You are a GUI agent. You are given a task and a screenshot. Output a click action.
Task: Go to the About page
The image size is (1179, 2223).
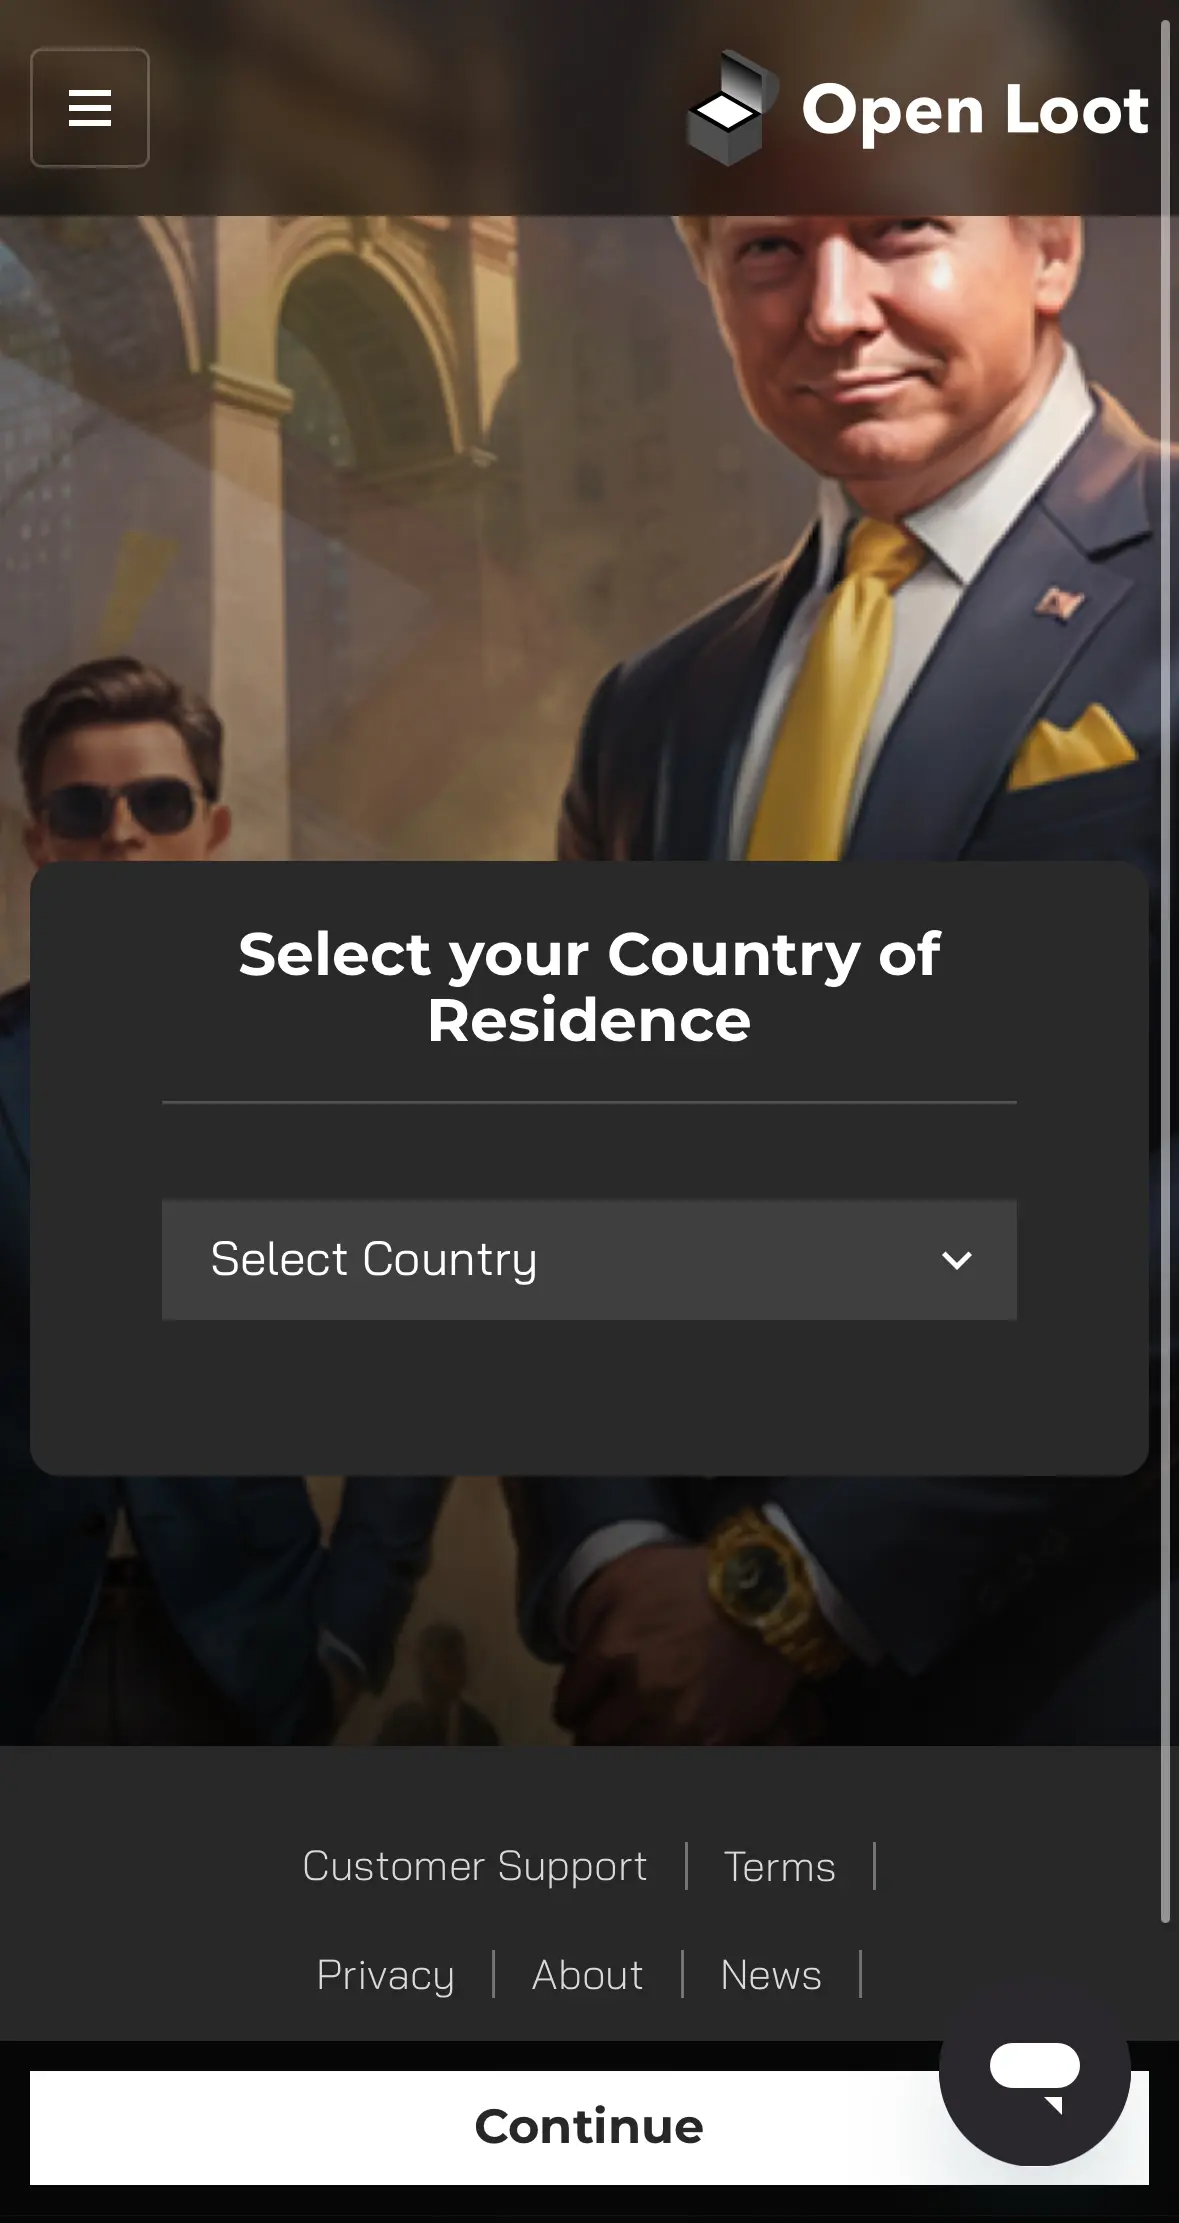click(588, 1975)
